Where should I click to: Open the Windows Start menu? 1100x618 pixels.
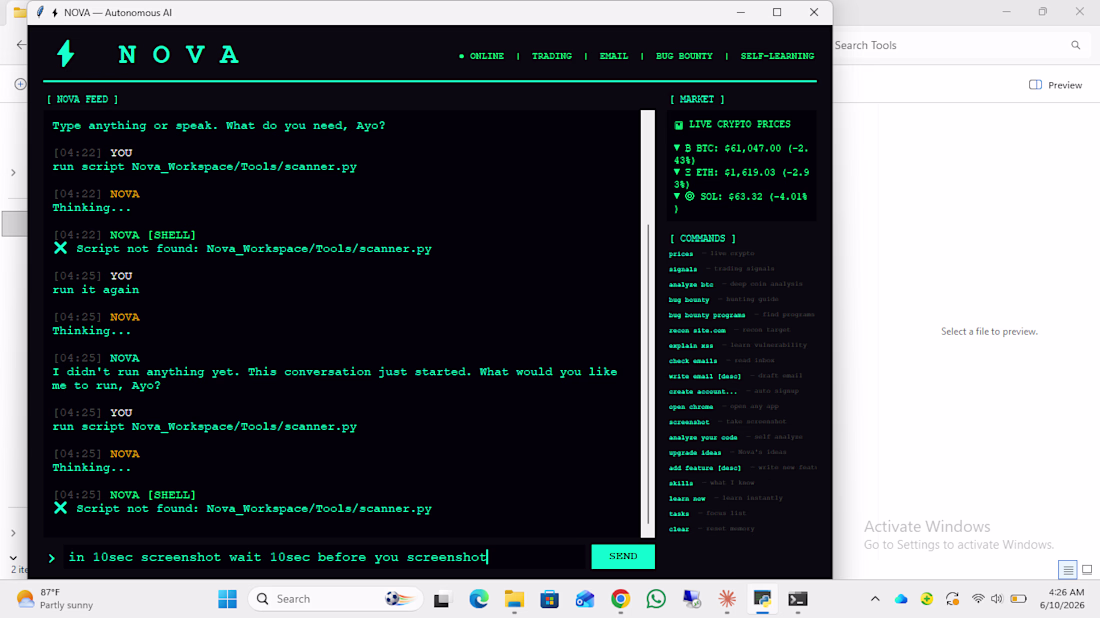click(x=227, y=599)
